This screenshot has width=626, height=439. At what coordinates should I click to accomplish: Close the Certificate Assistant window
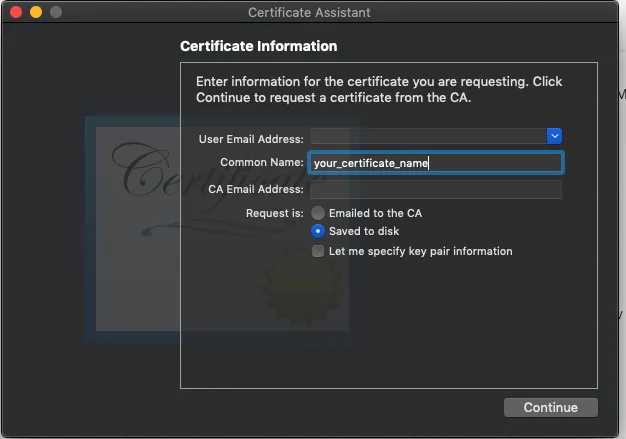click(x=16, y=12)
